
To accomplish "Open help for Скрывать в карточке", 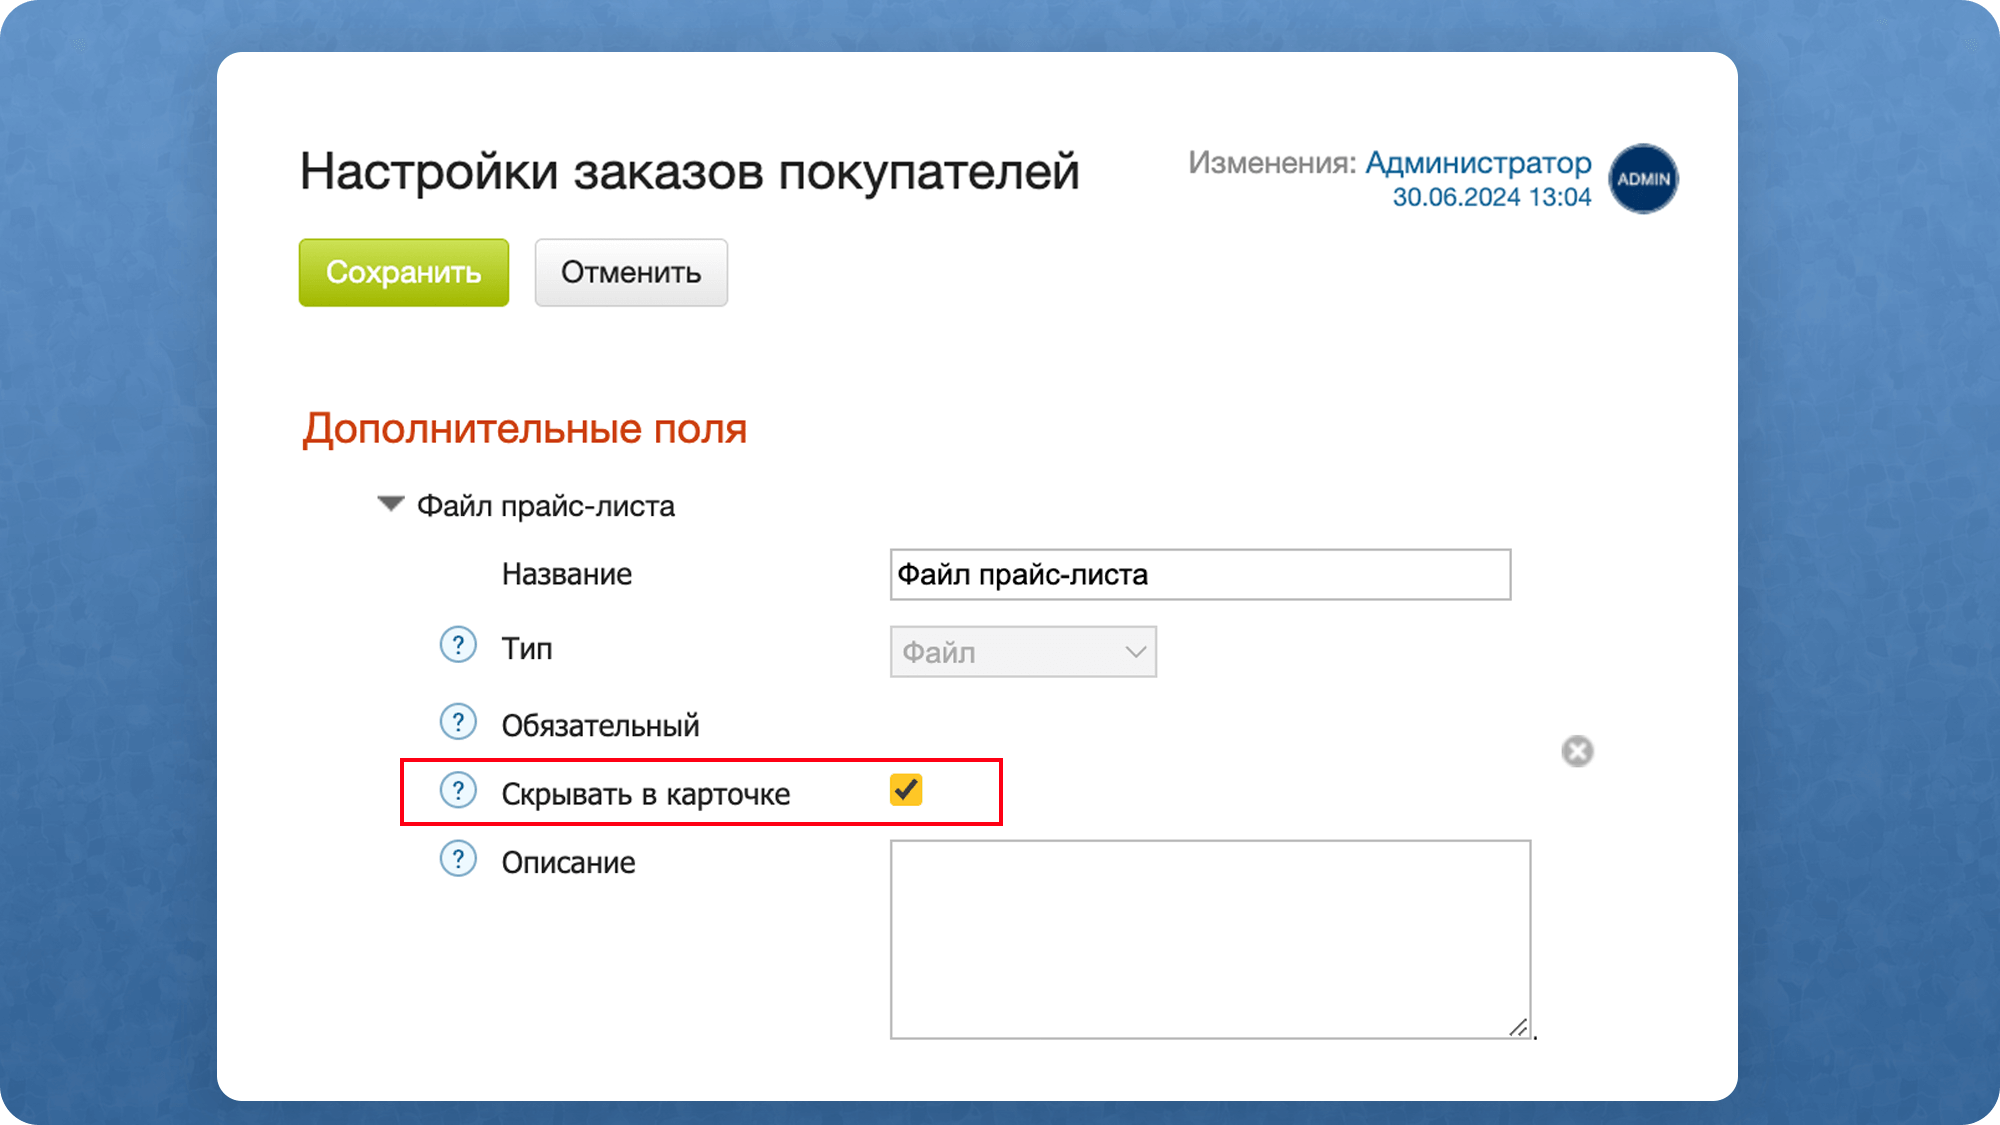I will [458, 790].
